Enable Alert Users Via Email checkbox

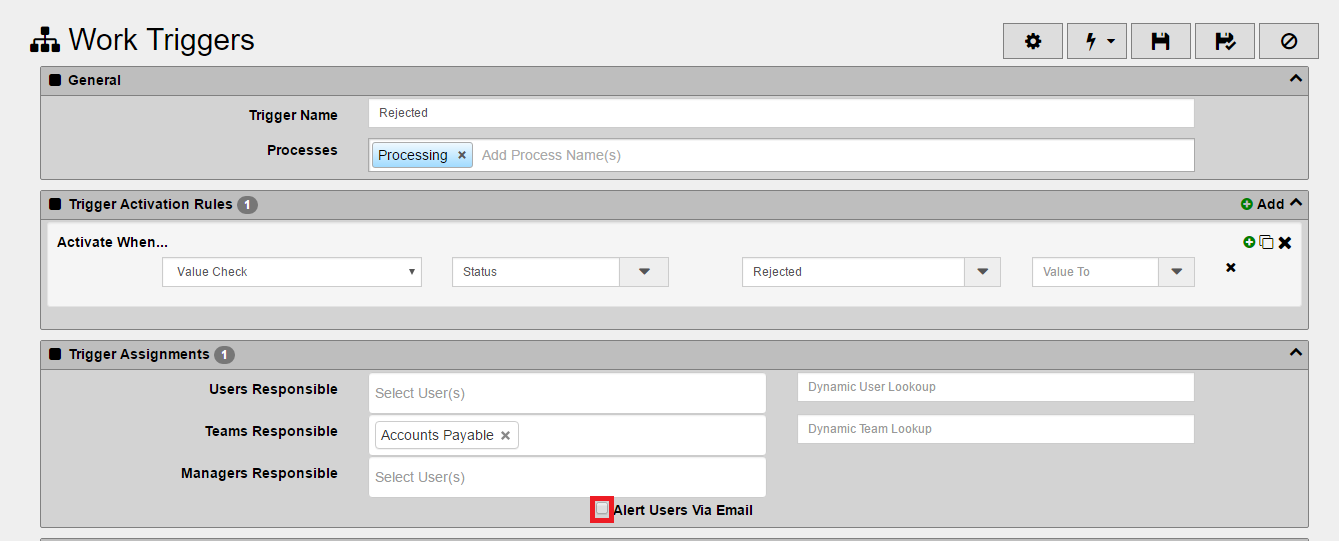(x=602, y=509)
